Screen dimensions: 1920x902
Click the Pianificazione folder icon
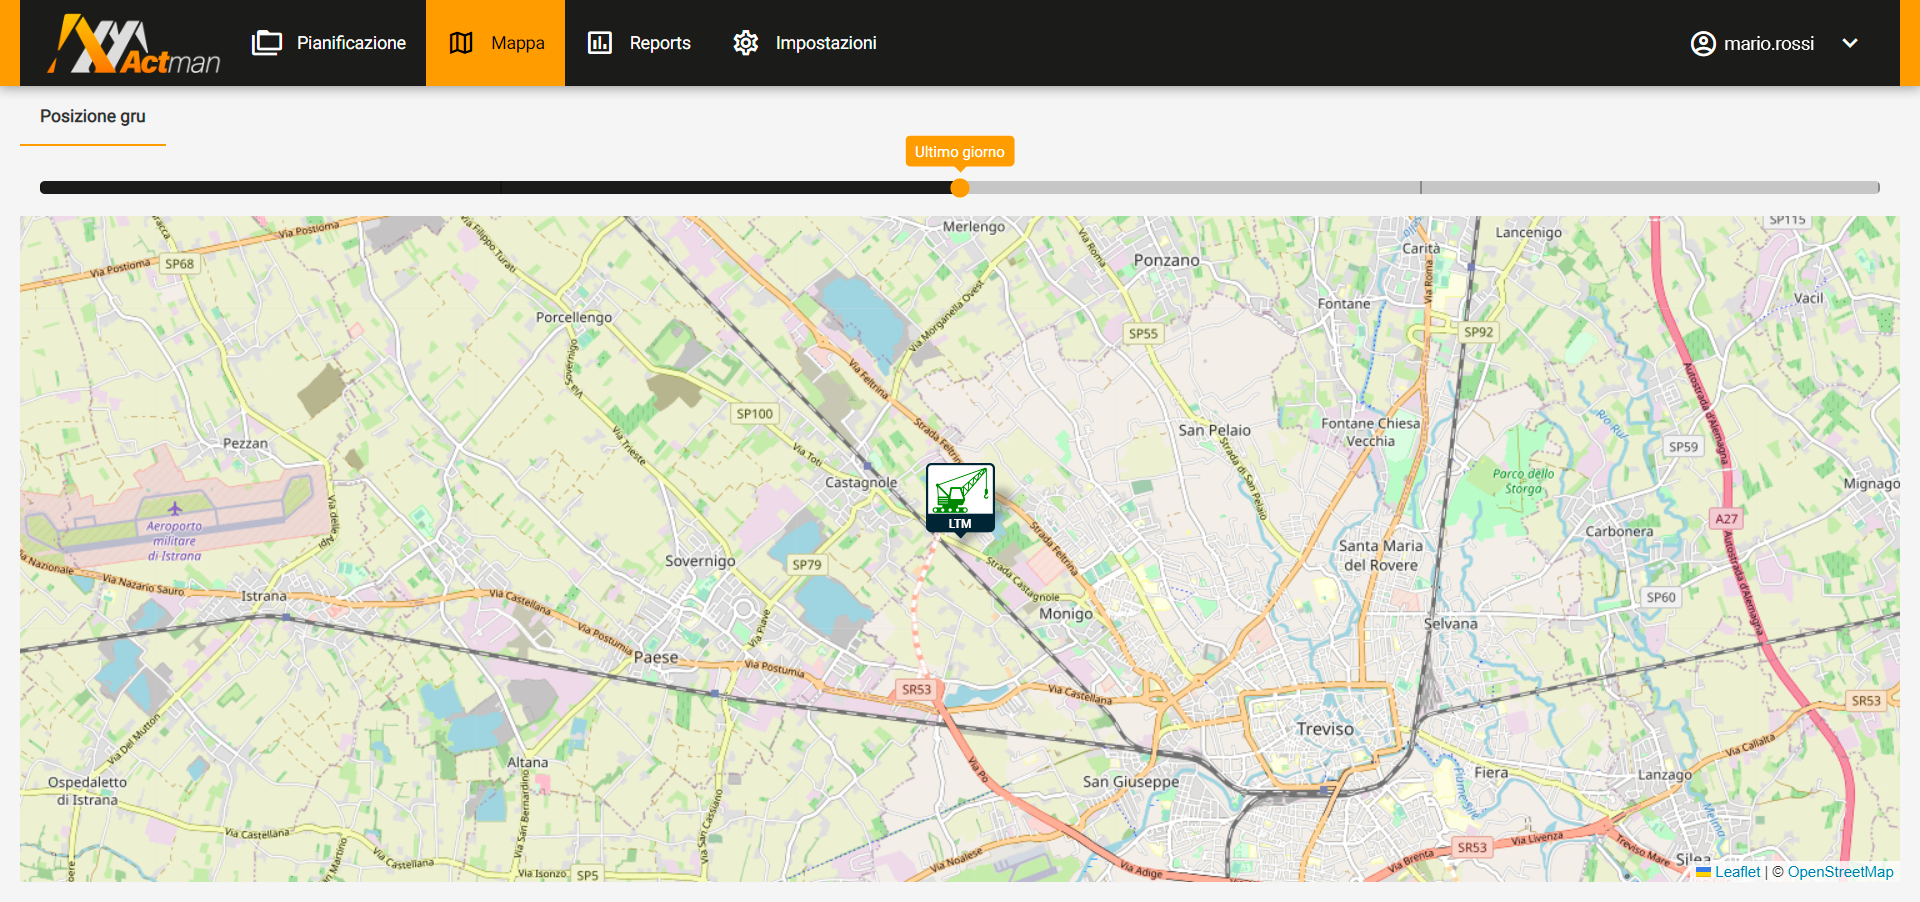(x=267, y=43)
